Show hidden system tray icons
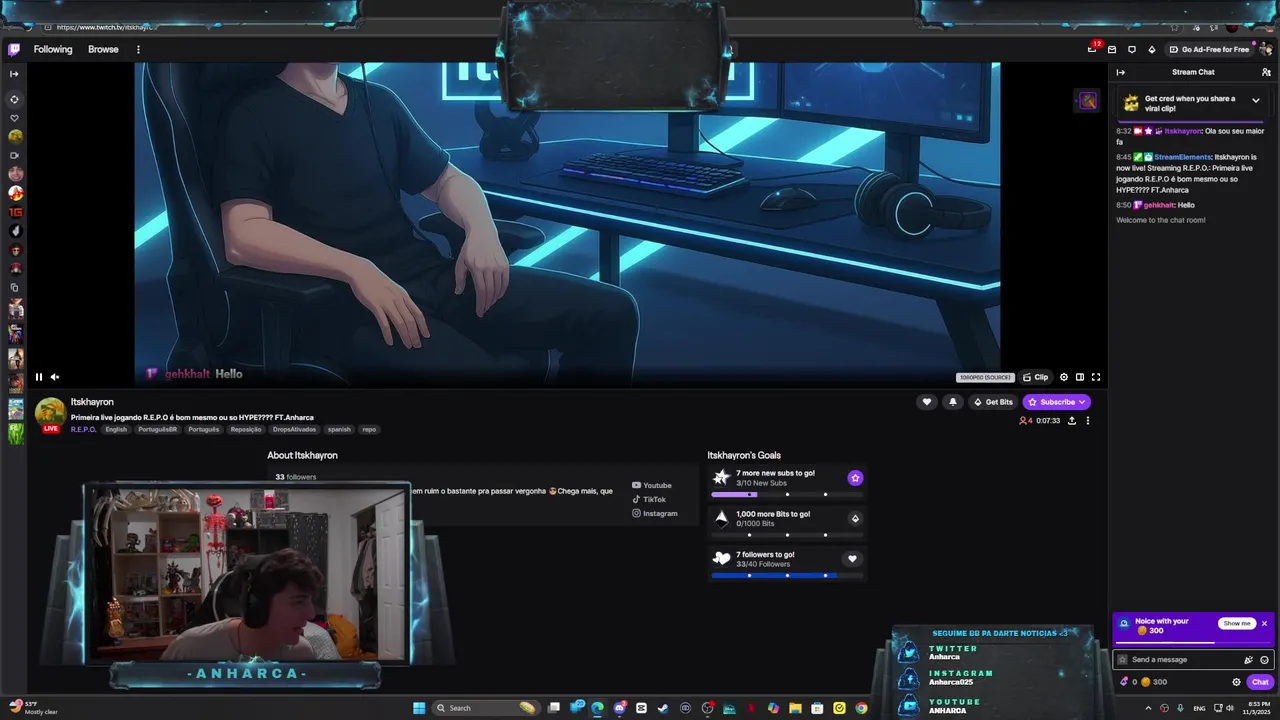Image resolution: width=1280 pixels, height=720 pixels. (1148, 708)
